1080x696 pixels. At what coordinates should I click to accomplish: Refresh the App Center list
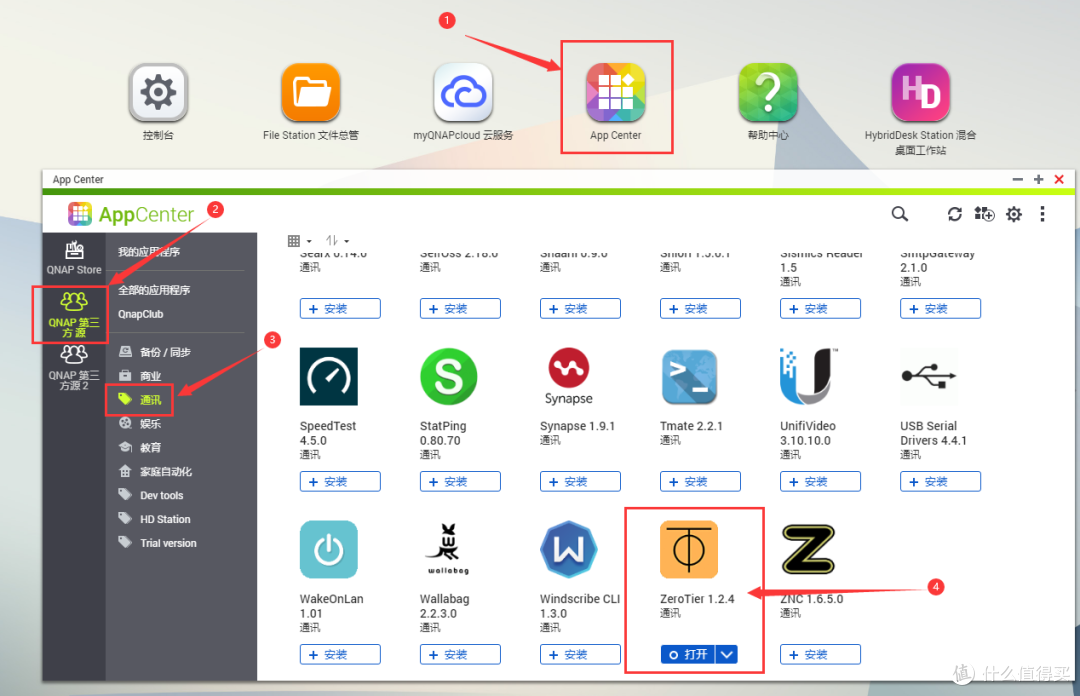[955, 214]
